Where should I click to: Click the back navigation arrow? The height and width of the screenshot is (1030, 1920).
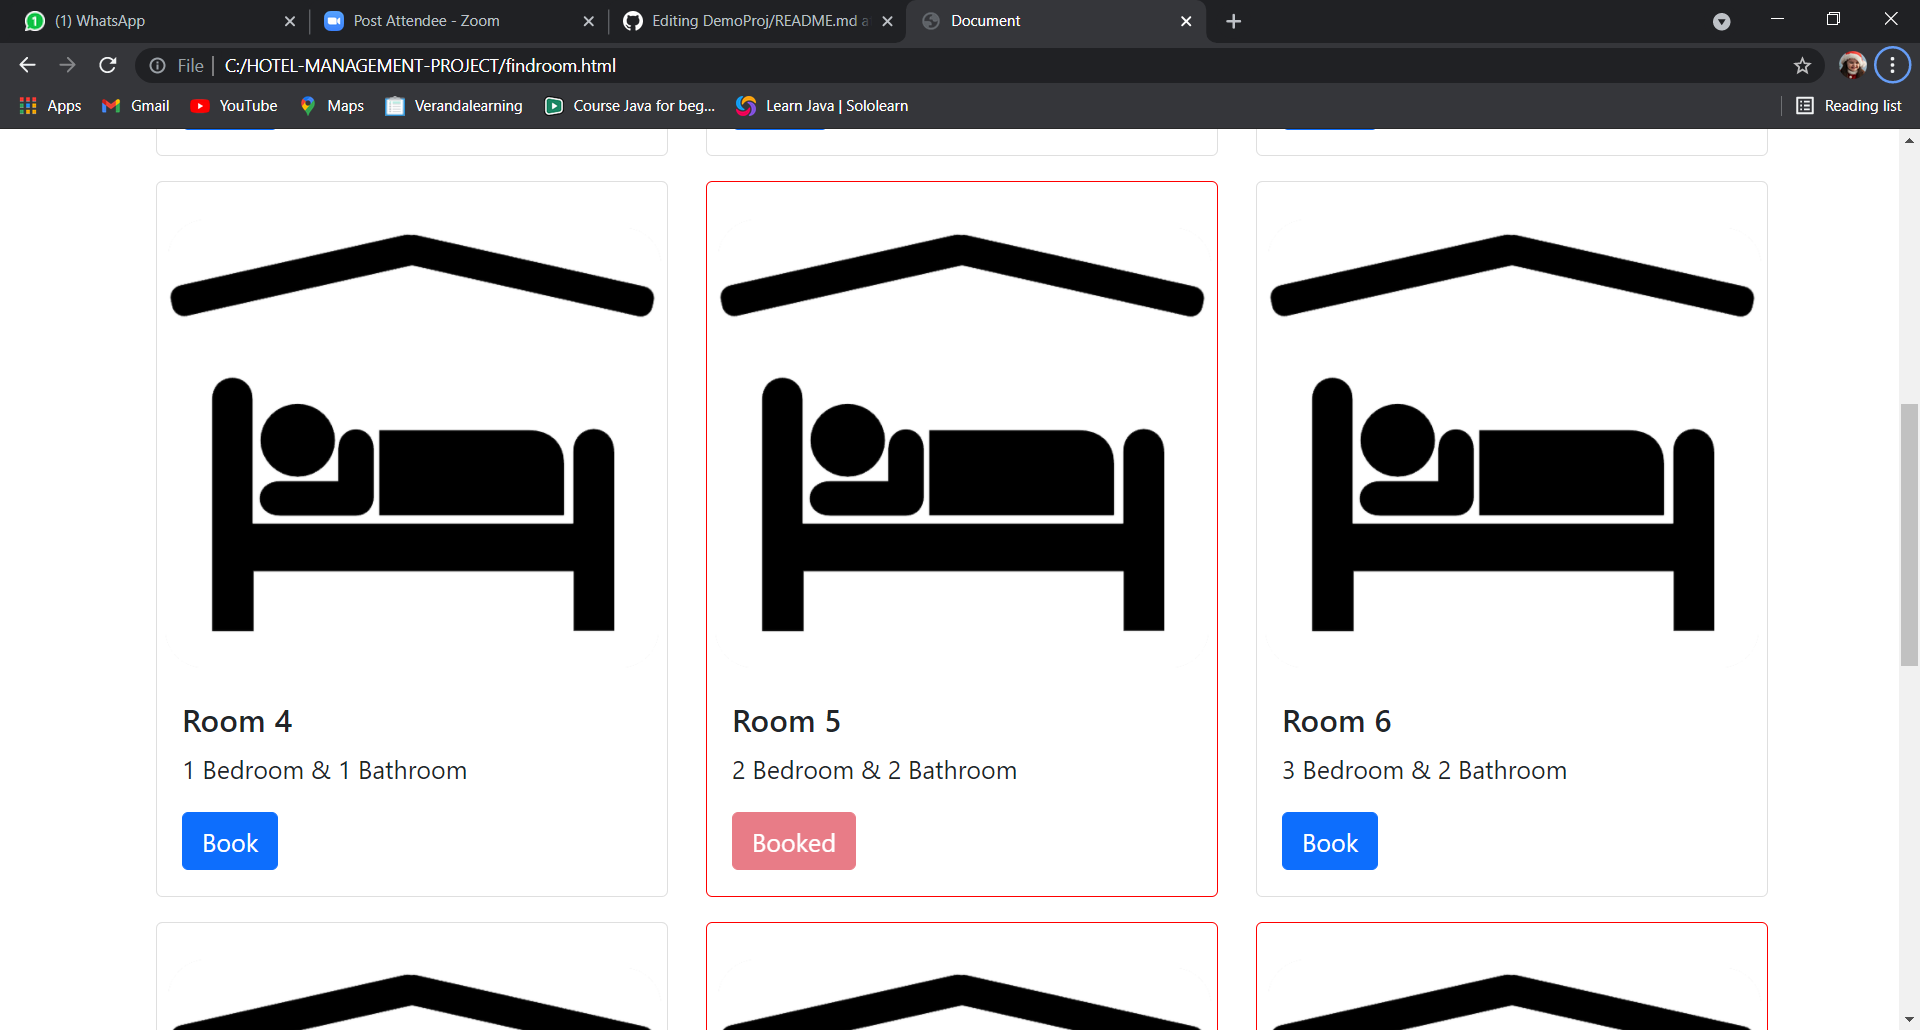point(26,65)
